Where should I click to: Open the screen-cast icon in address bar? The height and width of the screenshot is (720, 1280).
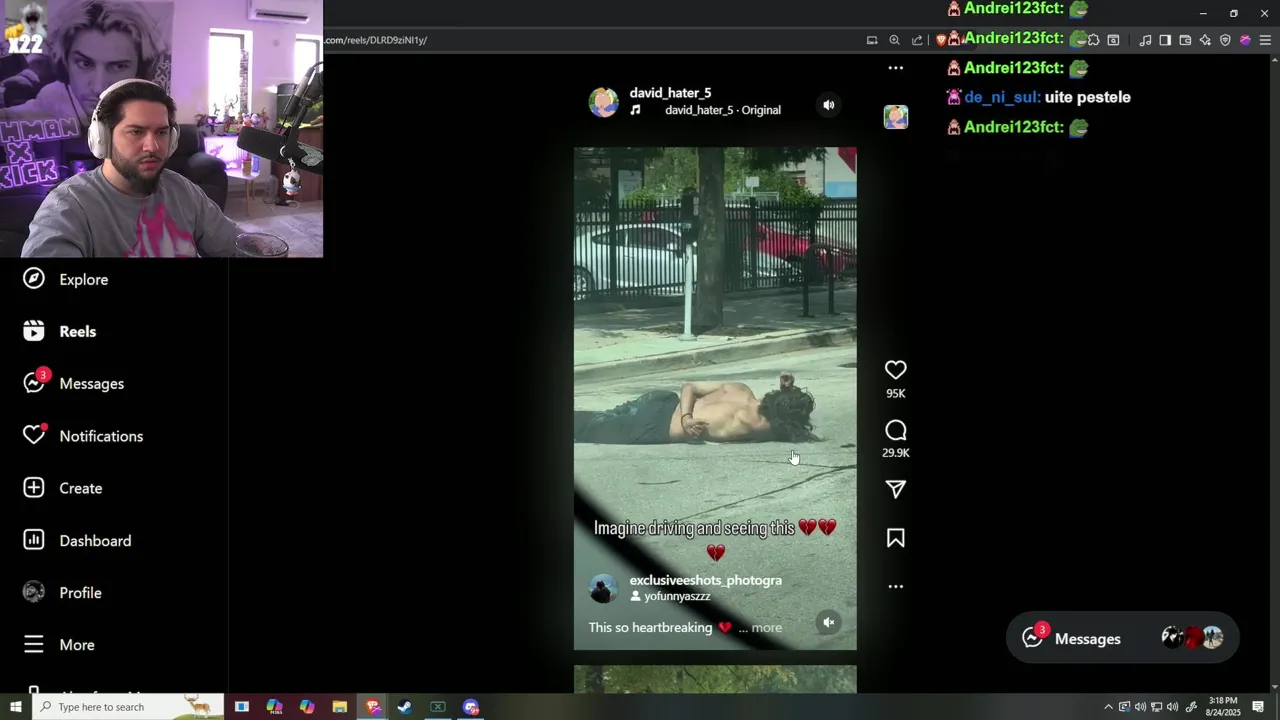coord(872,40)
